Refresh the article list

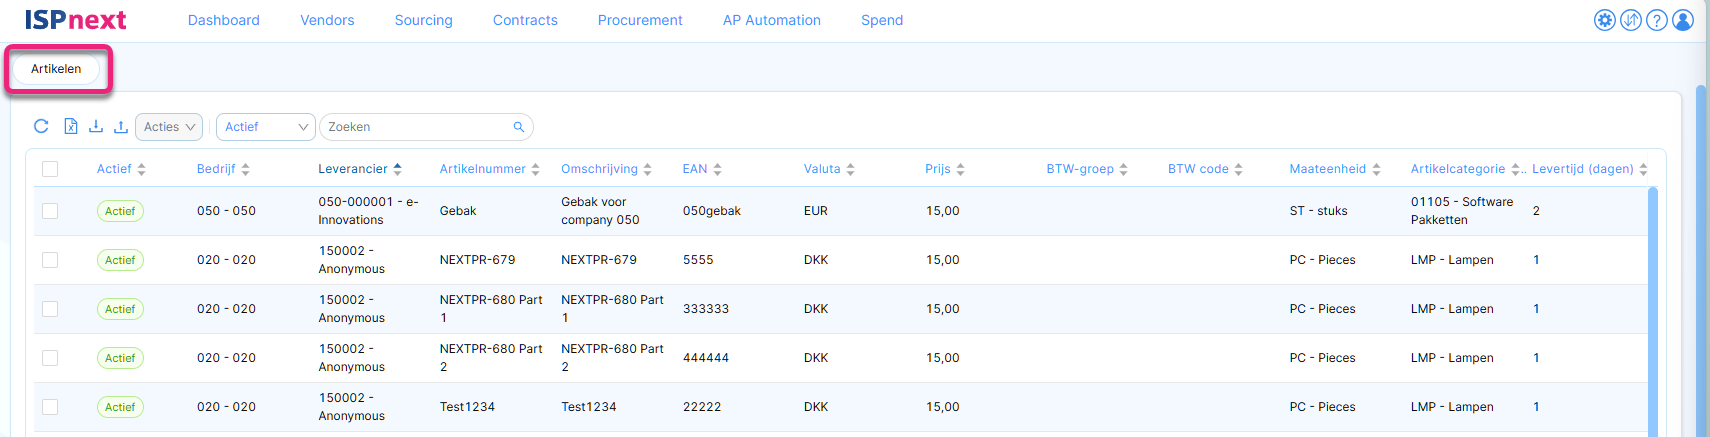pos(41,126)
